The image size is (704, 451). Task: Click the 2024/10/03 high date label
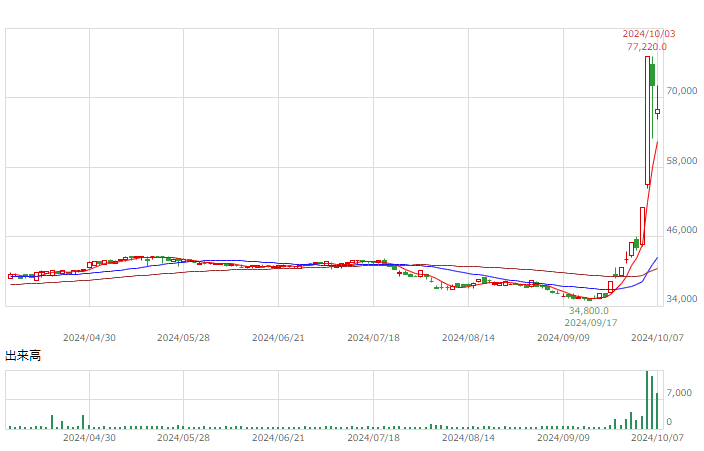pos(649,34)
